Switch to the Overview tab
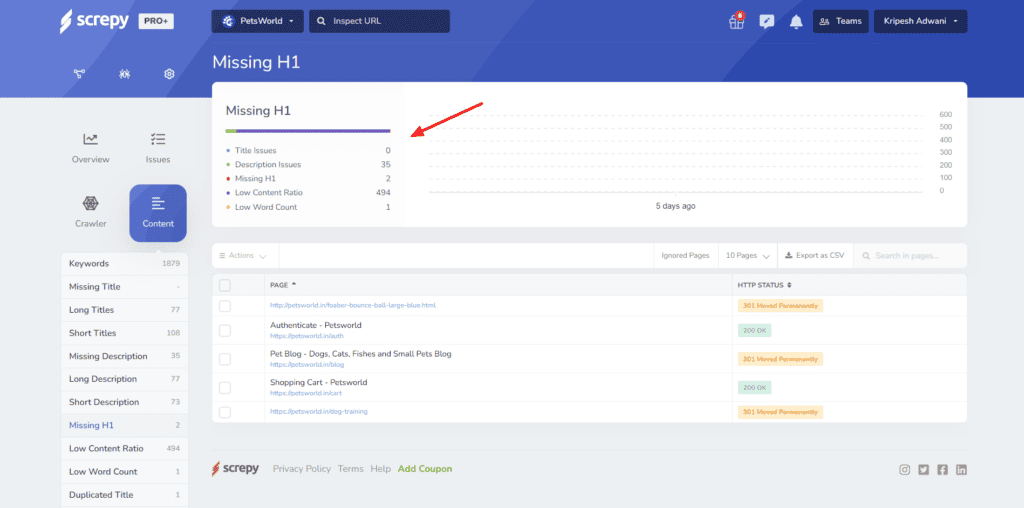The height and width of the screenshot is (508, 1024). [x=91, y=148]
